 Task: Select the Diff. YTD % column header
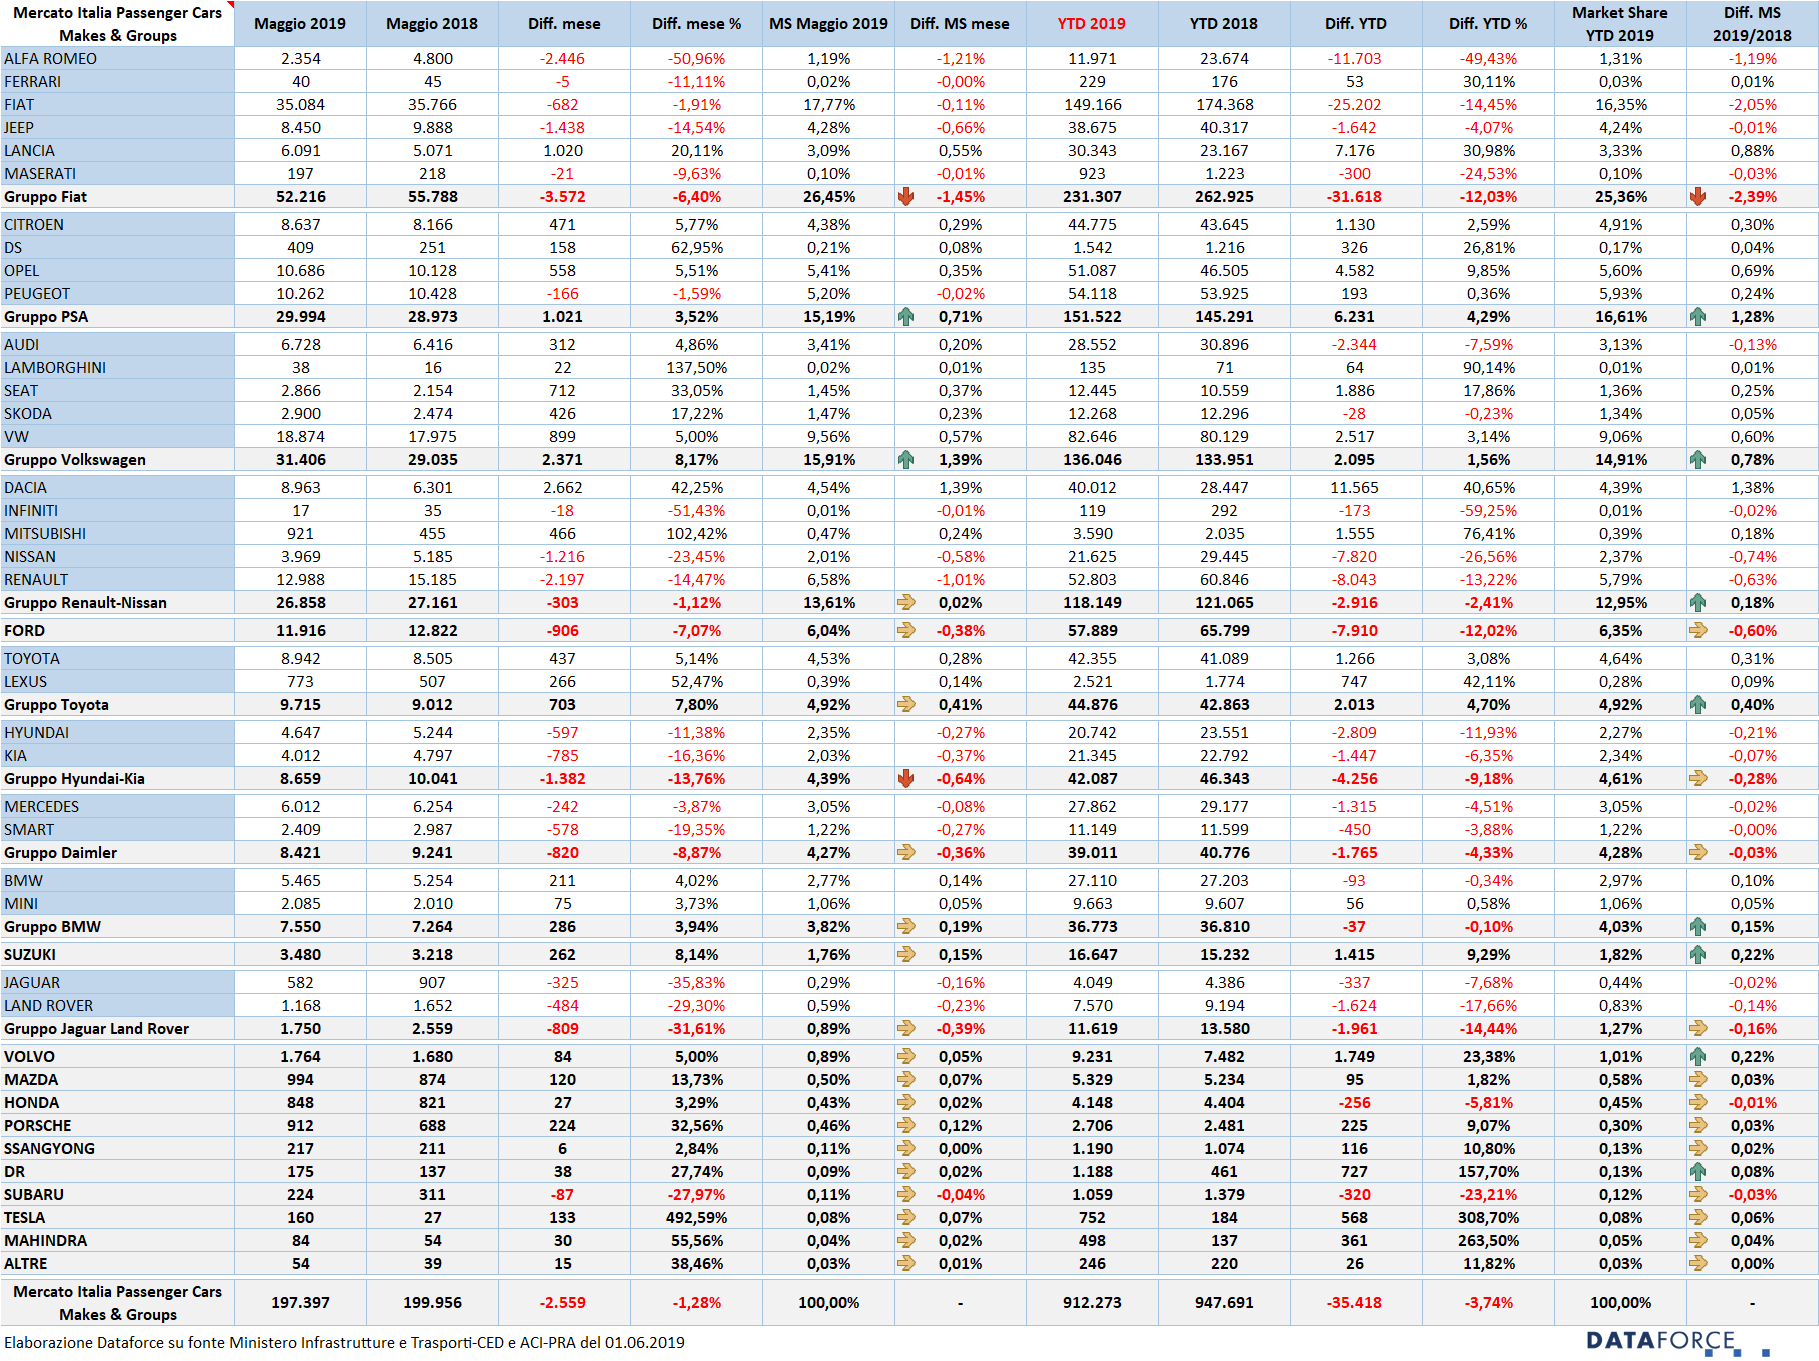1488,24
